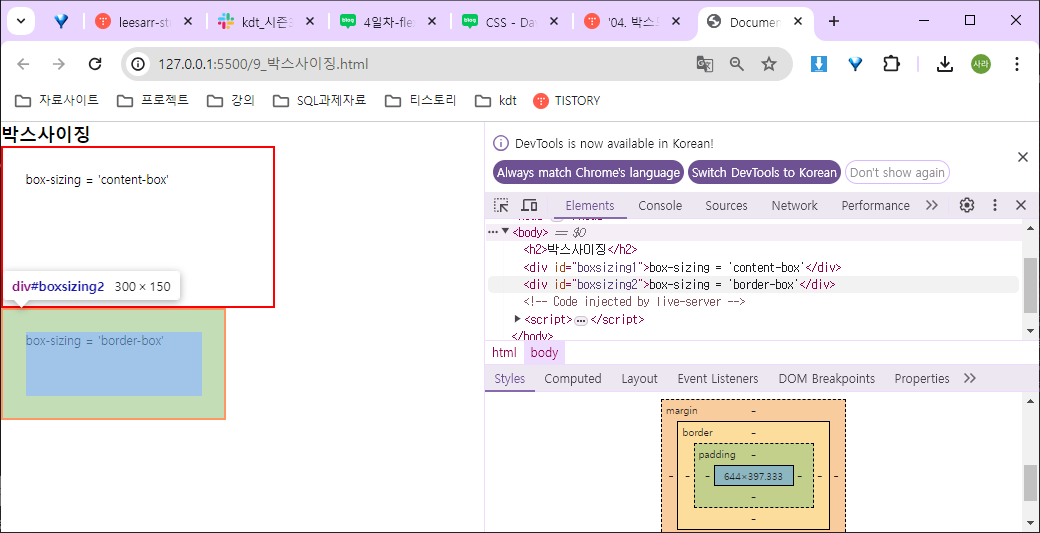Open the DOM Breakpoints tab
This screenshot has width=1040, height=533.
[826, 379]
